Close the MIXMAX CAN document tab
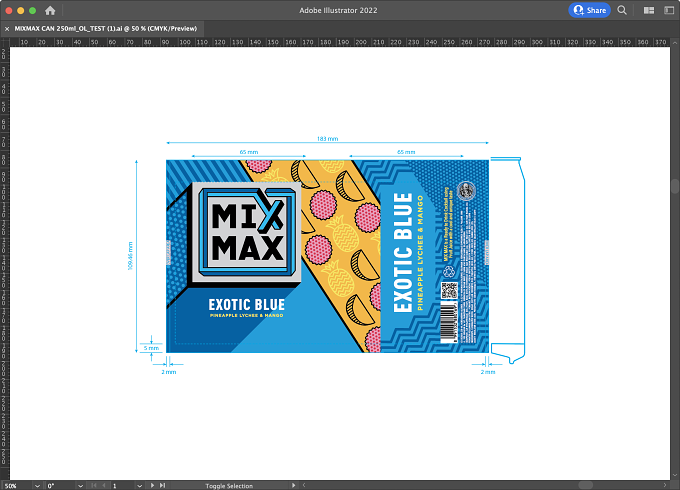 pos(7,29)
